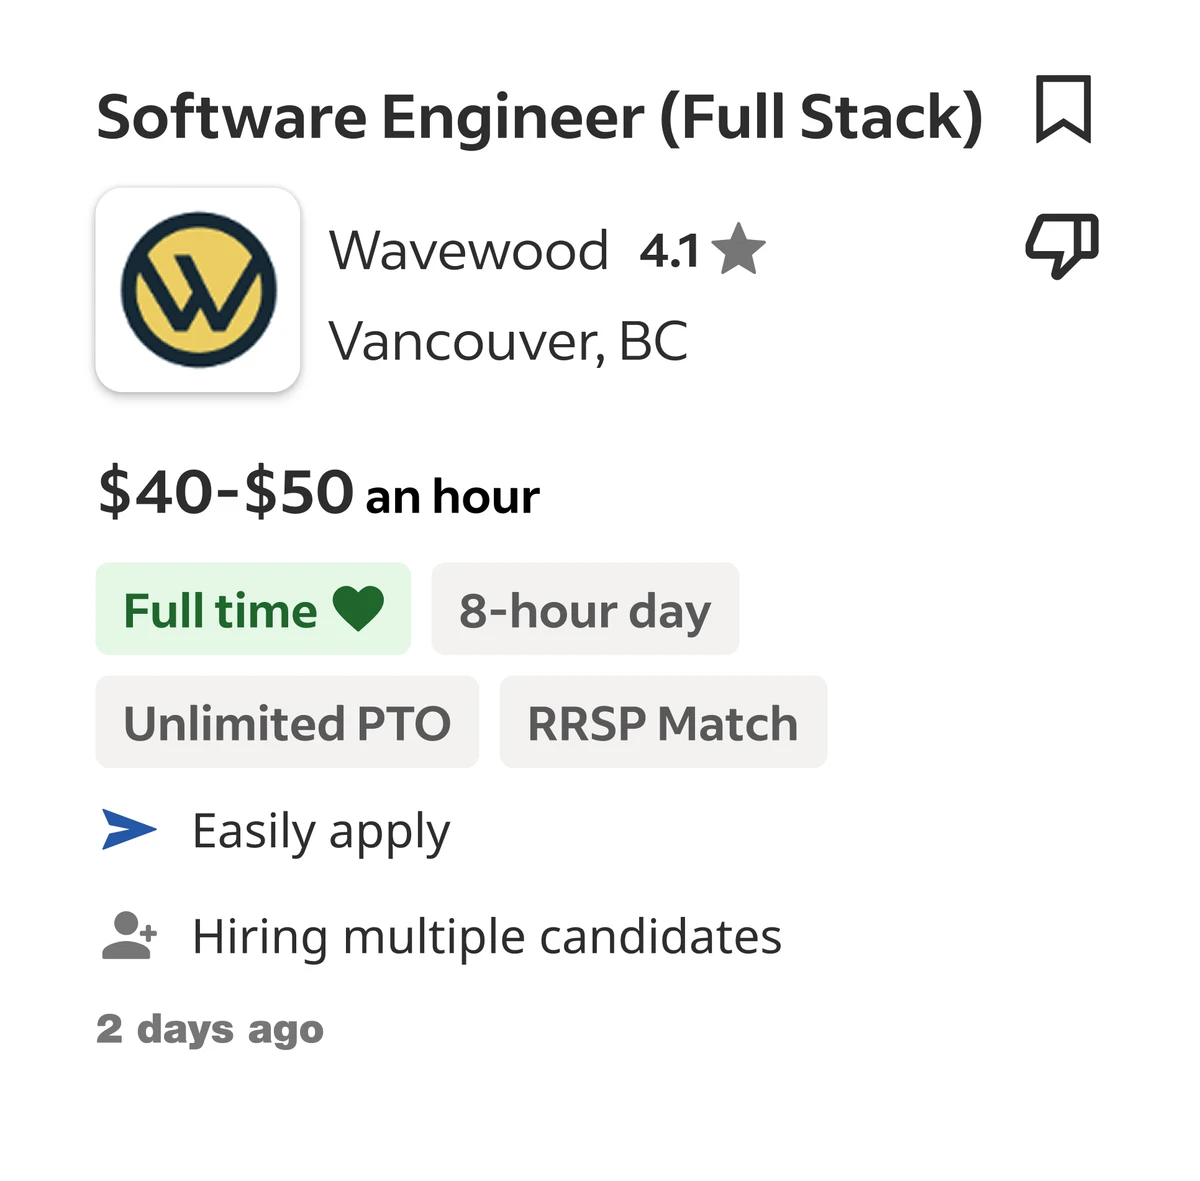
Task: Open the Wavewood company logo
Action: [198, 289]
